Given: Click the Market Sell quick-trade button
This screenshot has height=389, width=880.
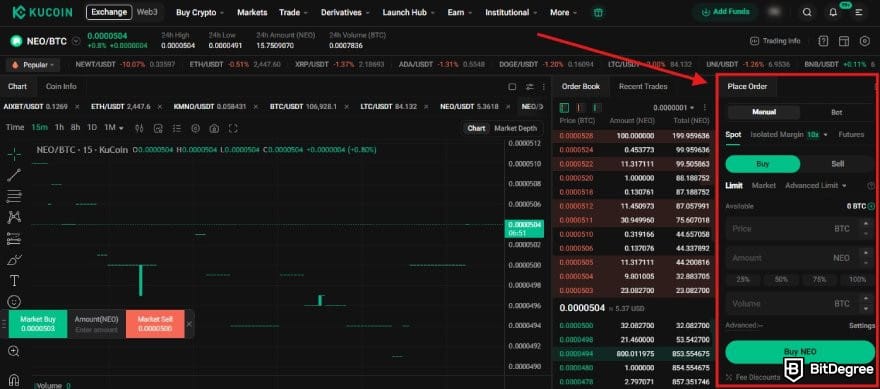Looking at the screenshot, I should pos(155,323).
